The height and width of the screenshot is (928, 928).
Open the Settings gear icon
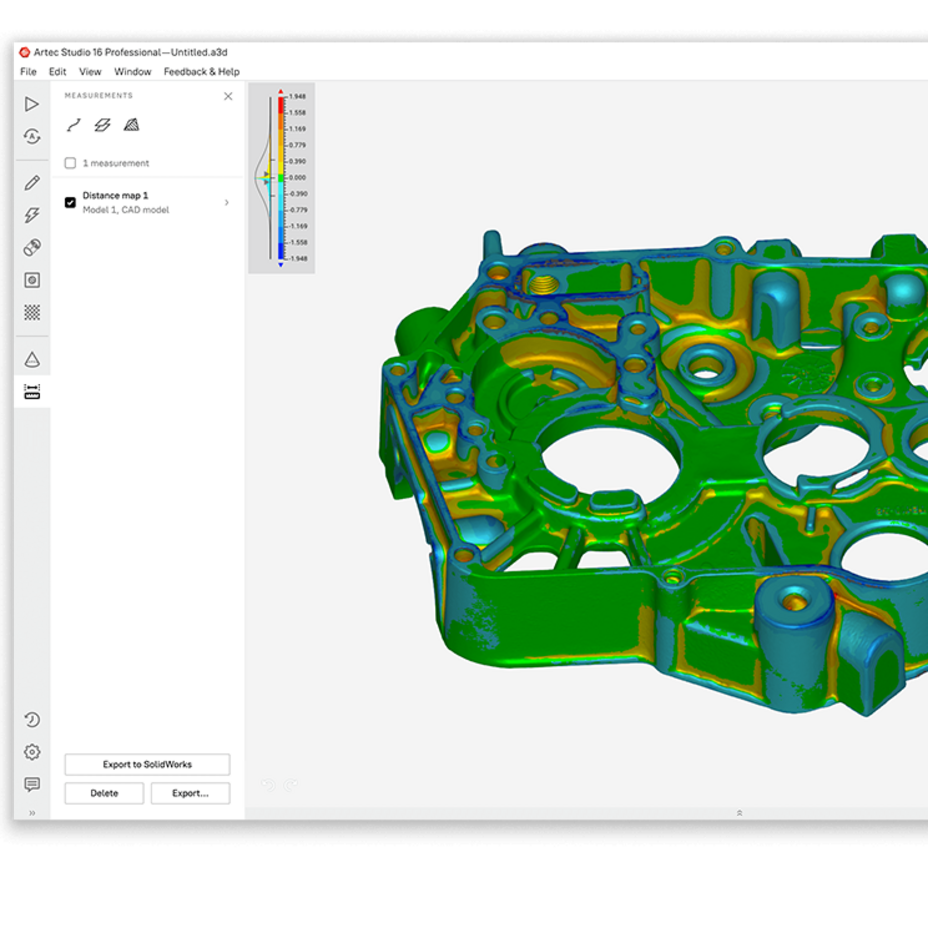coord(32,752)
